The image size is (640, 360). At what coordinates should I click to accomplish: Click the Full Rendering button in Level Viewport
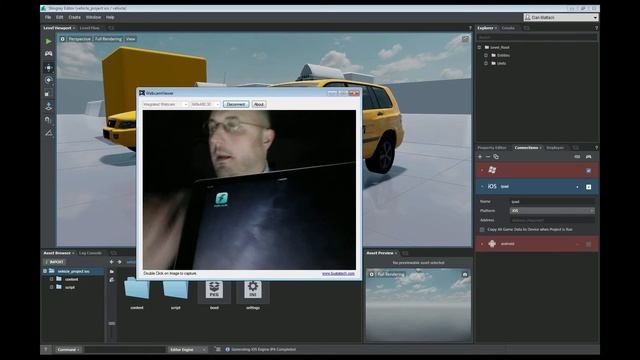108,39
